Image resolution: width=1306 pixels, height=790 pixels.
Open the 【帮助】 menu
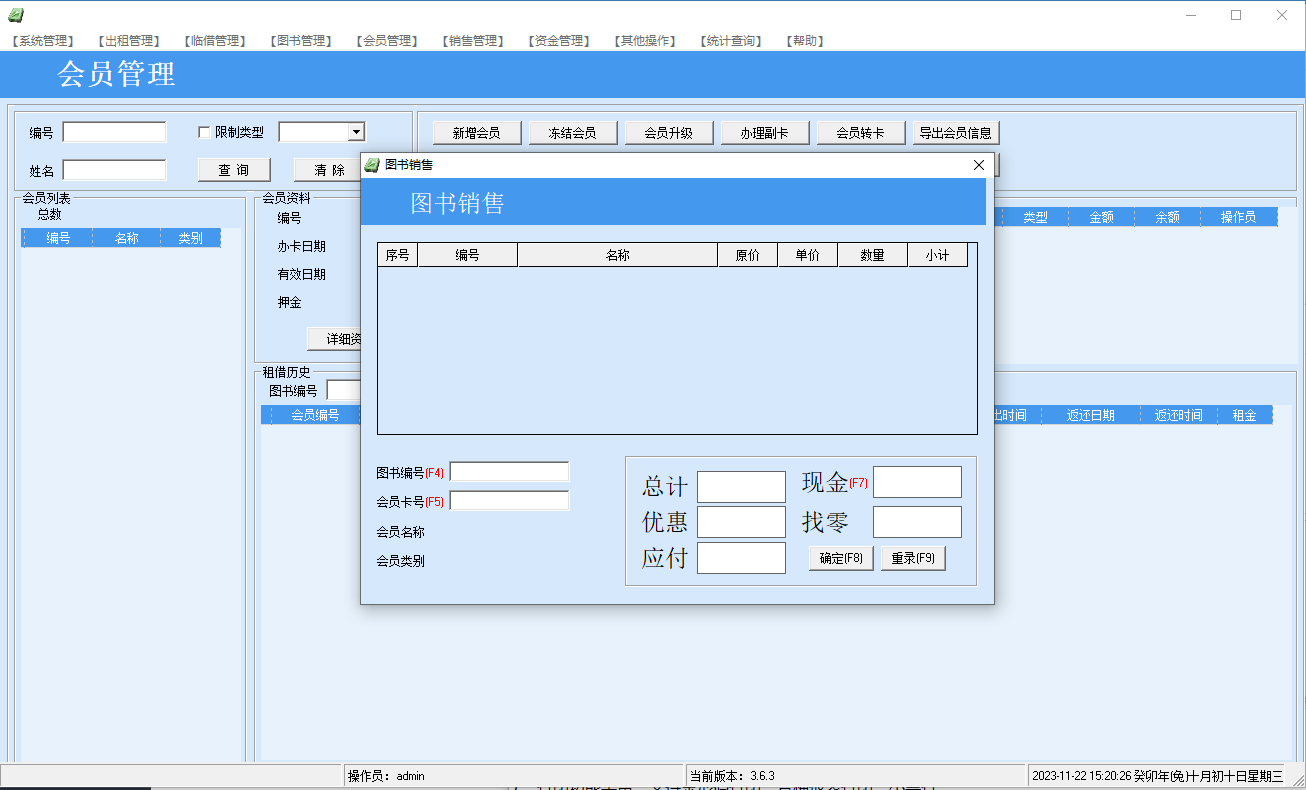(805, 41)
